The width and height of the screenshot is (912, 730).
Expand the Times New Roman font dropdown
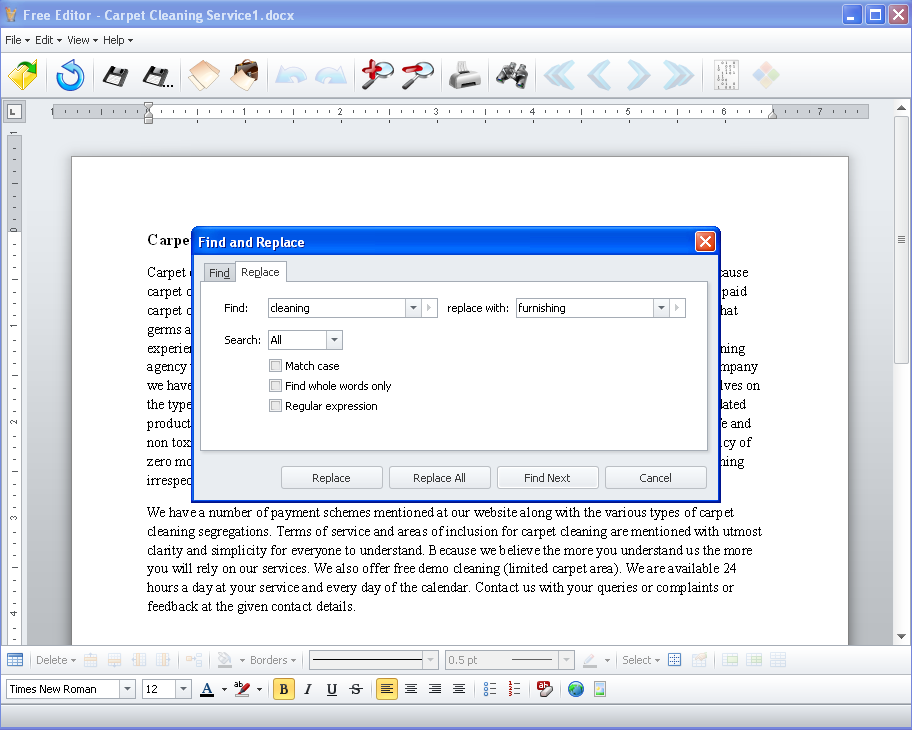pyautogui.click(x=127, y=689)
